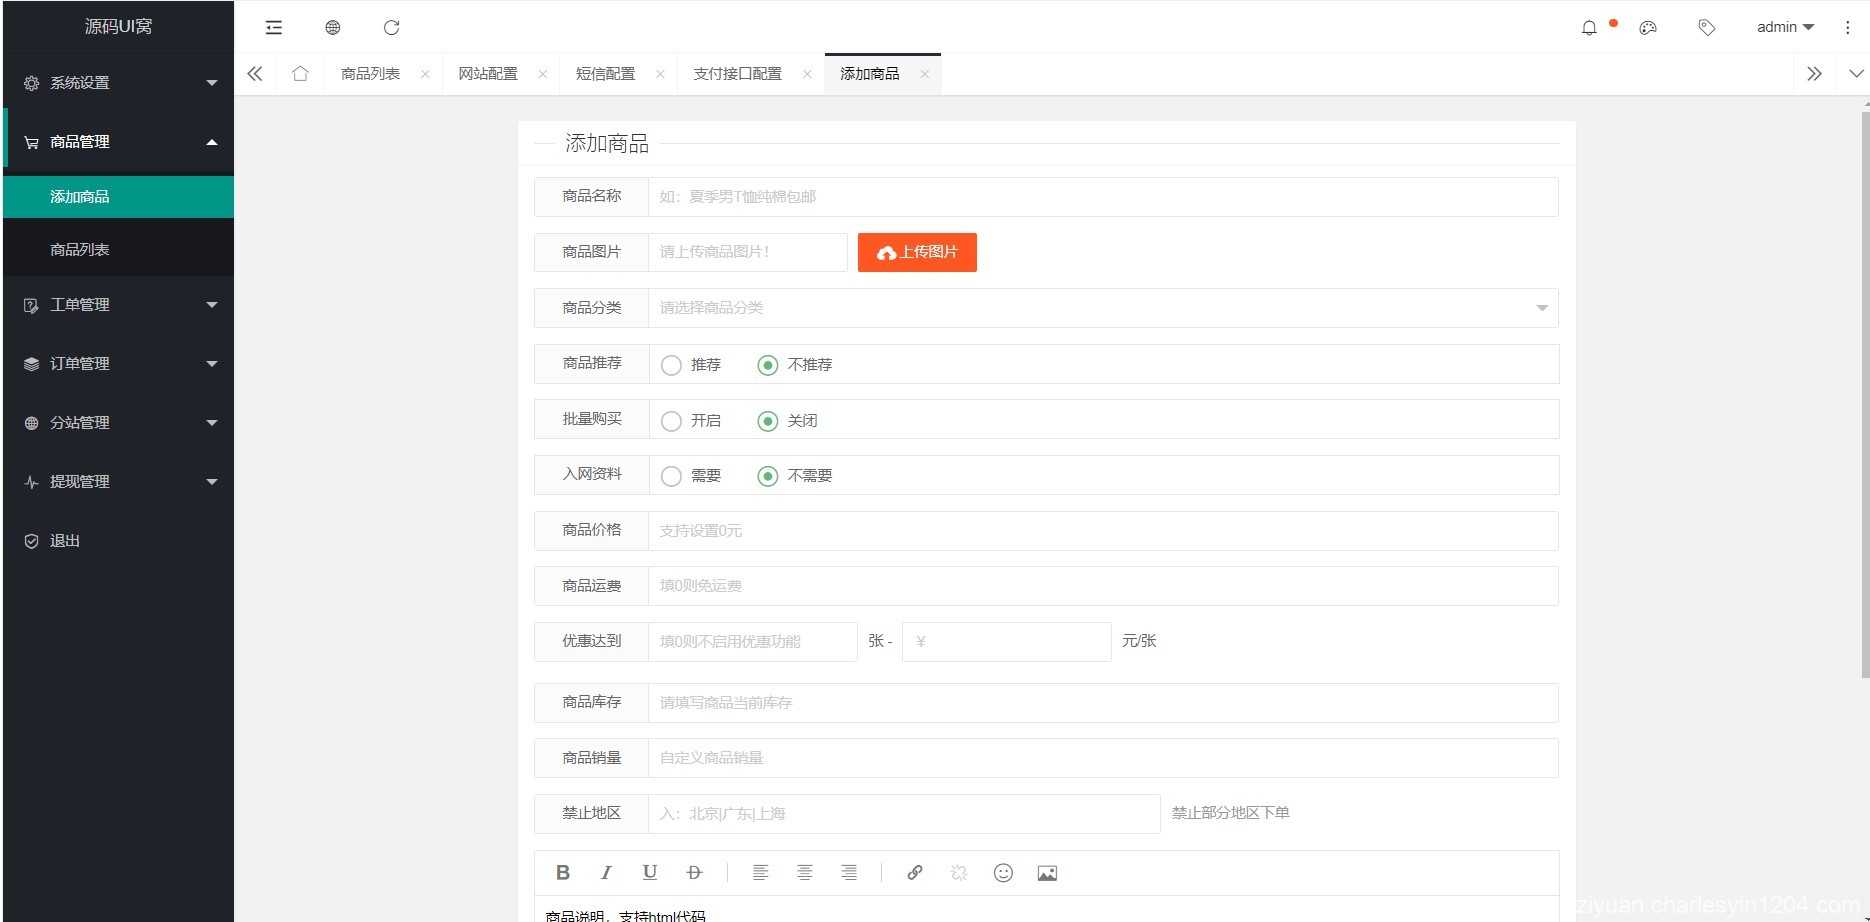The image size is (1870, 922).
Task: Select the 推荐 radio option
Action: click(672, 365)
